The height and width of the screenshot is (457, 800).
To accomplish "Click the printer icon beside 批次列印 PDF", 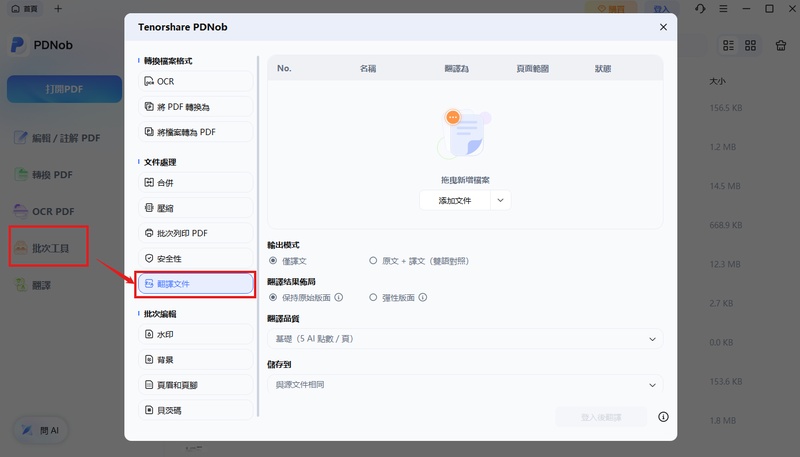I will coord(149,233).
